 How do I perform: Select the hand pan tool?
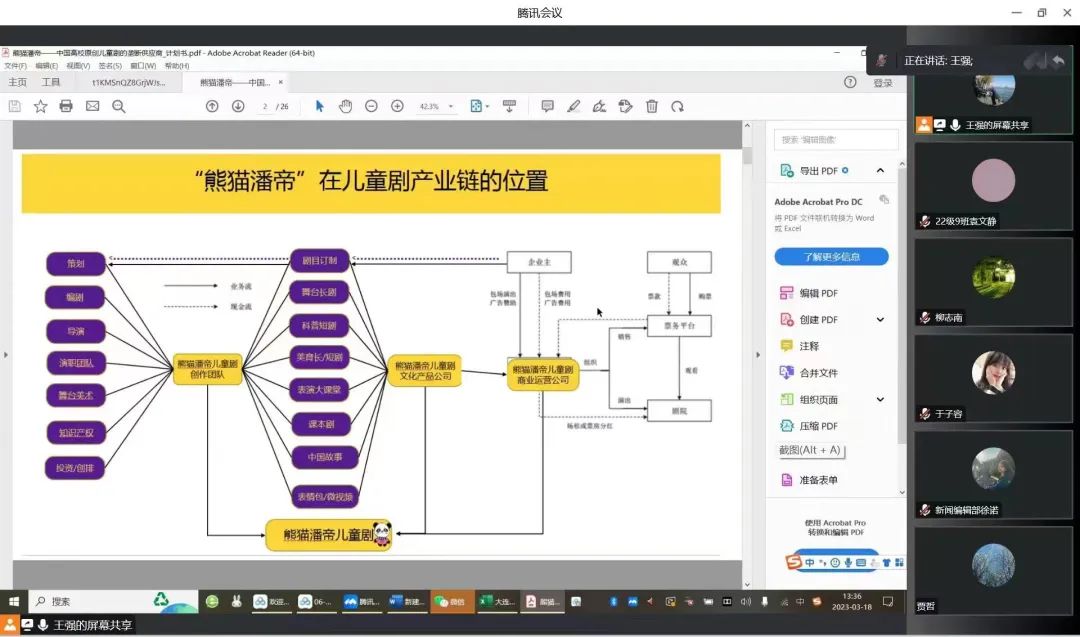point(345,106)
